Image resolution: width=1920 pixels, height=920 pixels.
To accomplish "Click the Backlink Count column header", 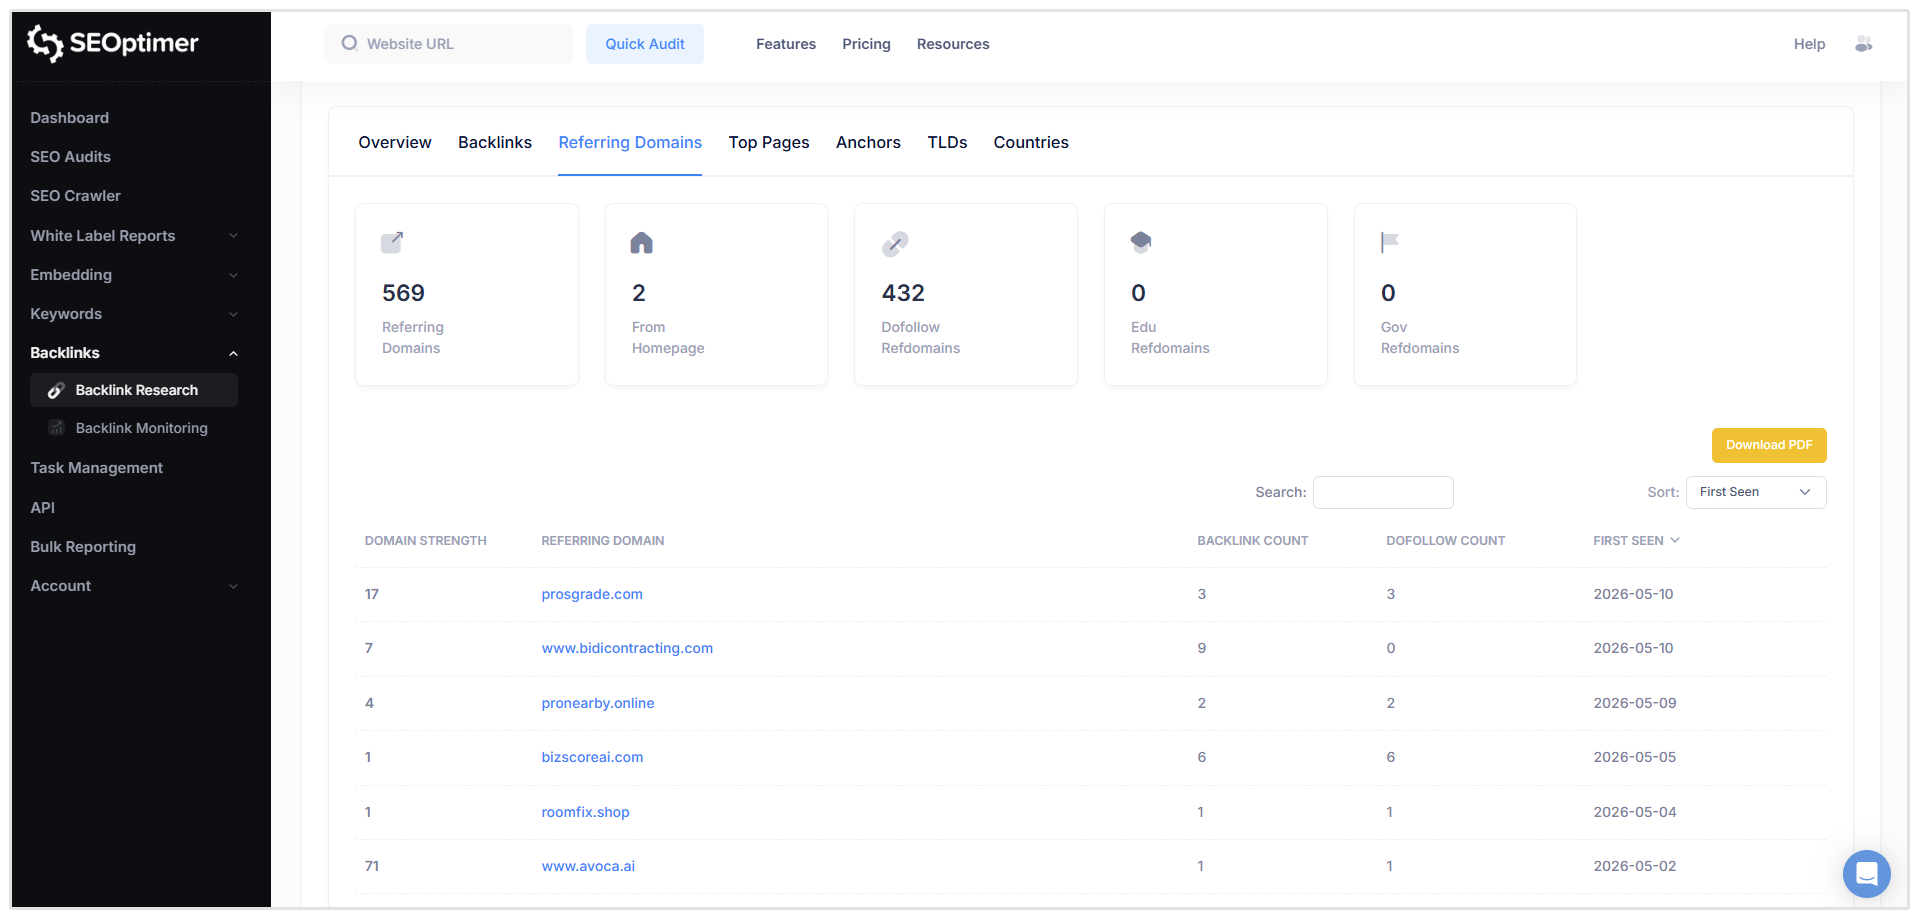I will (x=1253, y=541).
